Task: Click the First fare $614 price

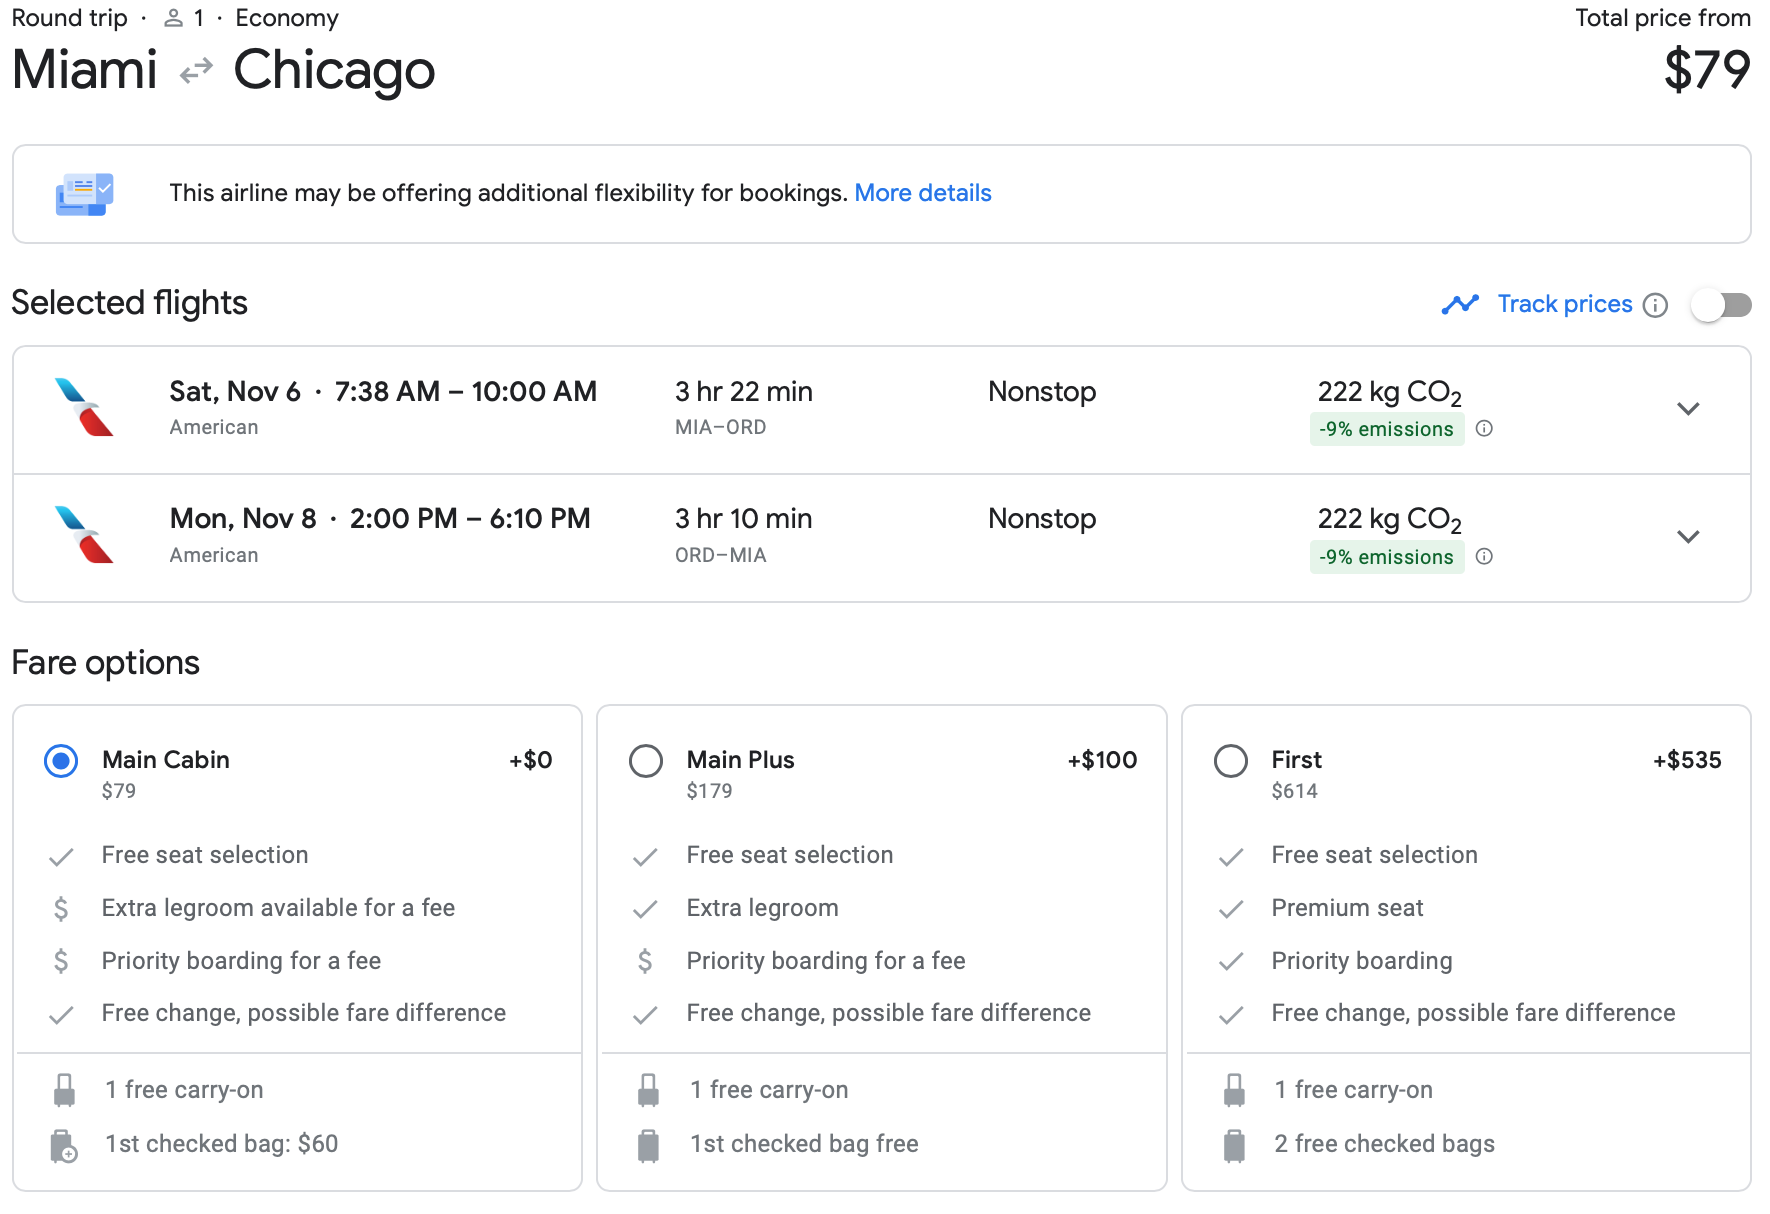Action: 1294,791
